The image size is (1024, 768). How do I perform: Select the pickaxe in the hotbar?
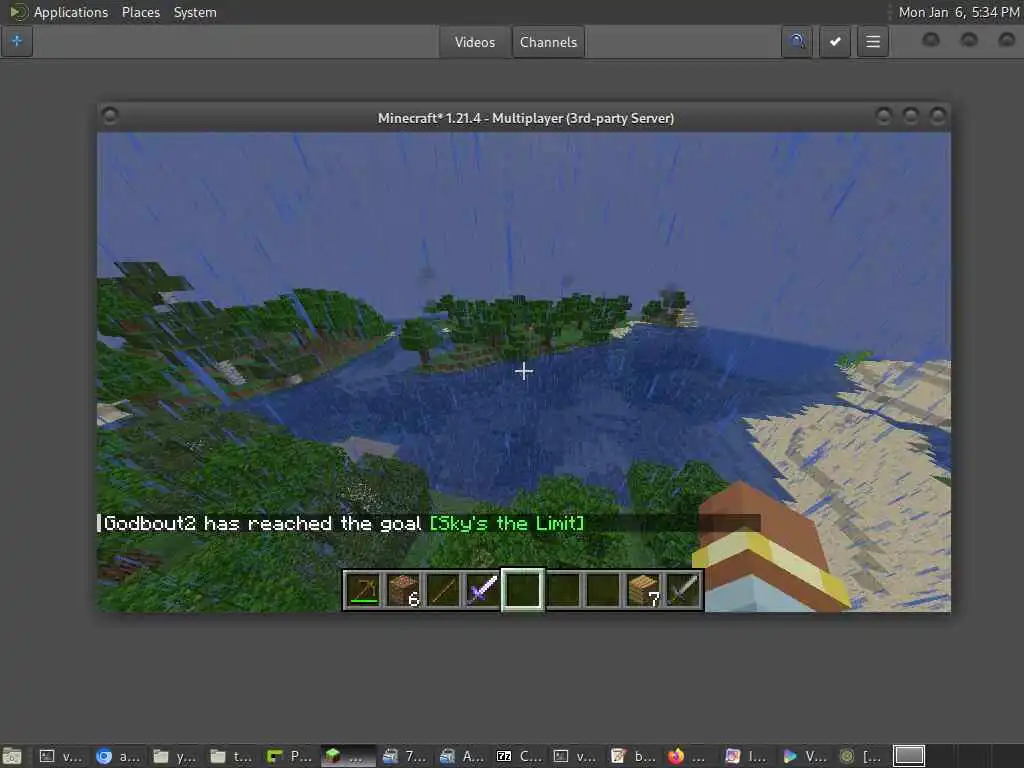(363, 590)
